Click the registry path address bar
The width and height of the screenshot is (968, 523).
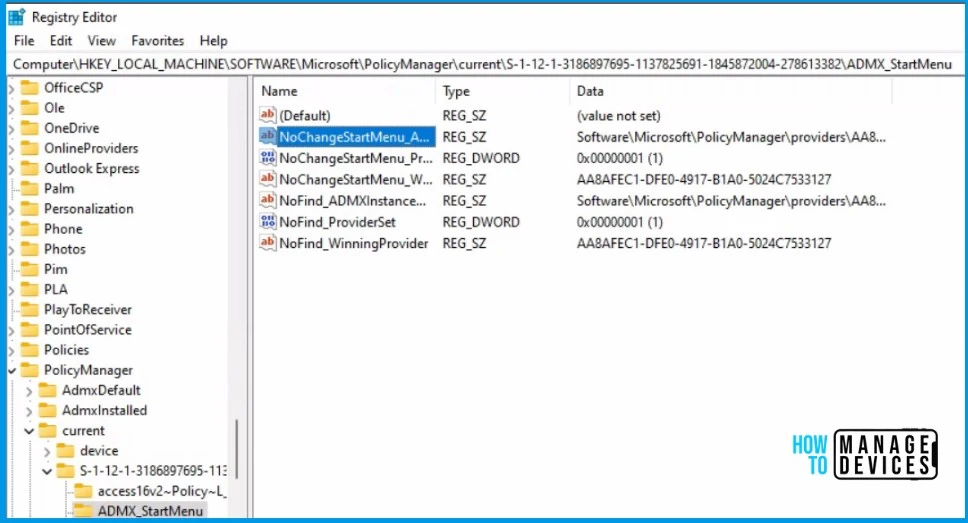pyautogui.click(x=483, y=64)
